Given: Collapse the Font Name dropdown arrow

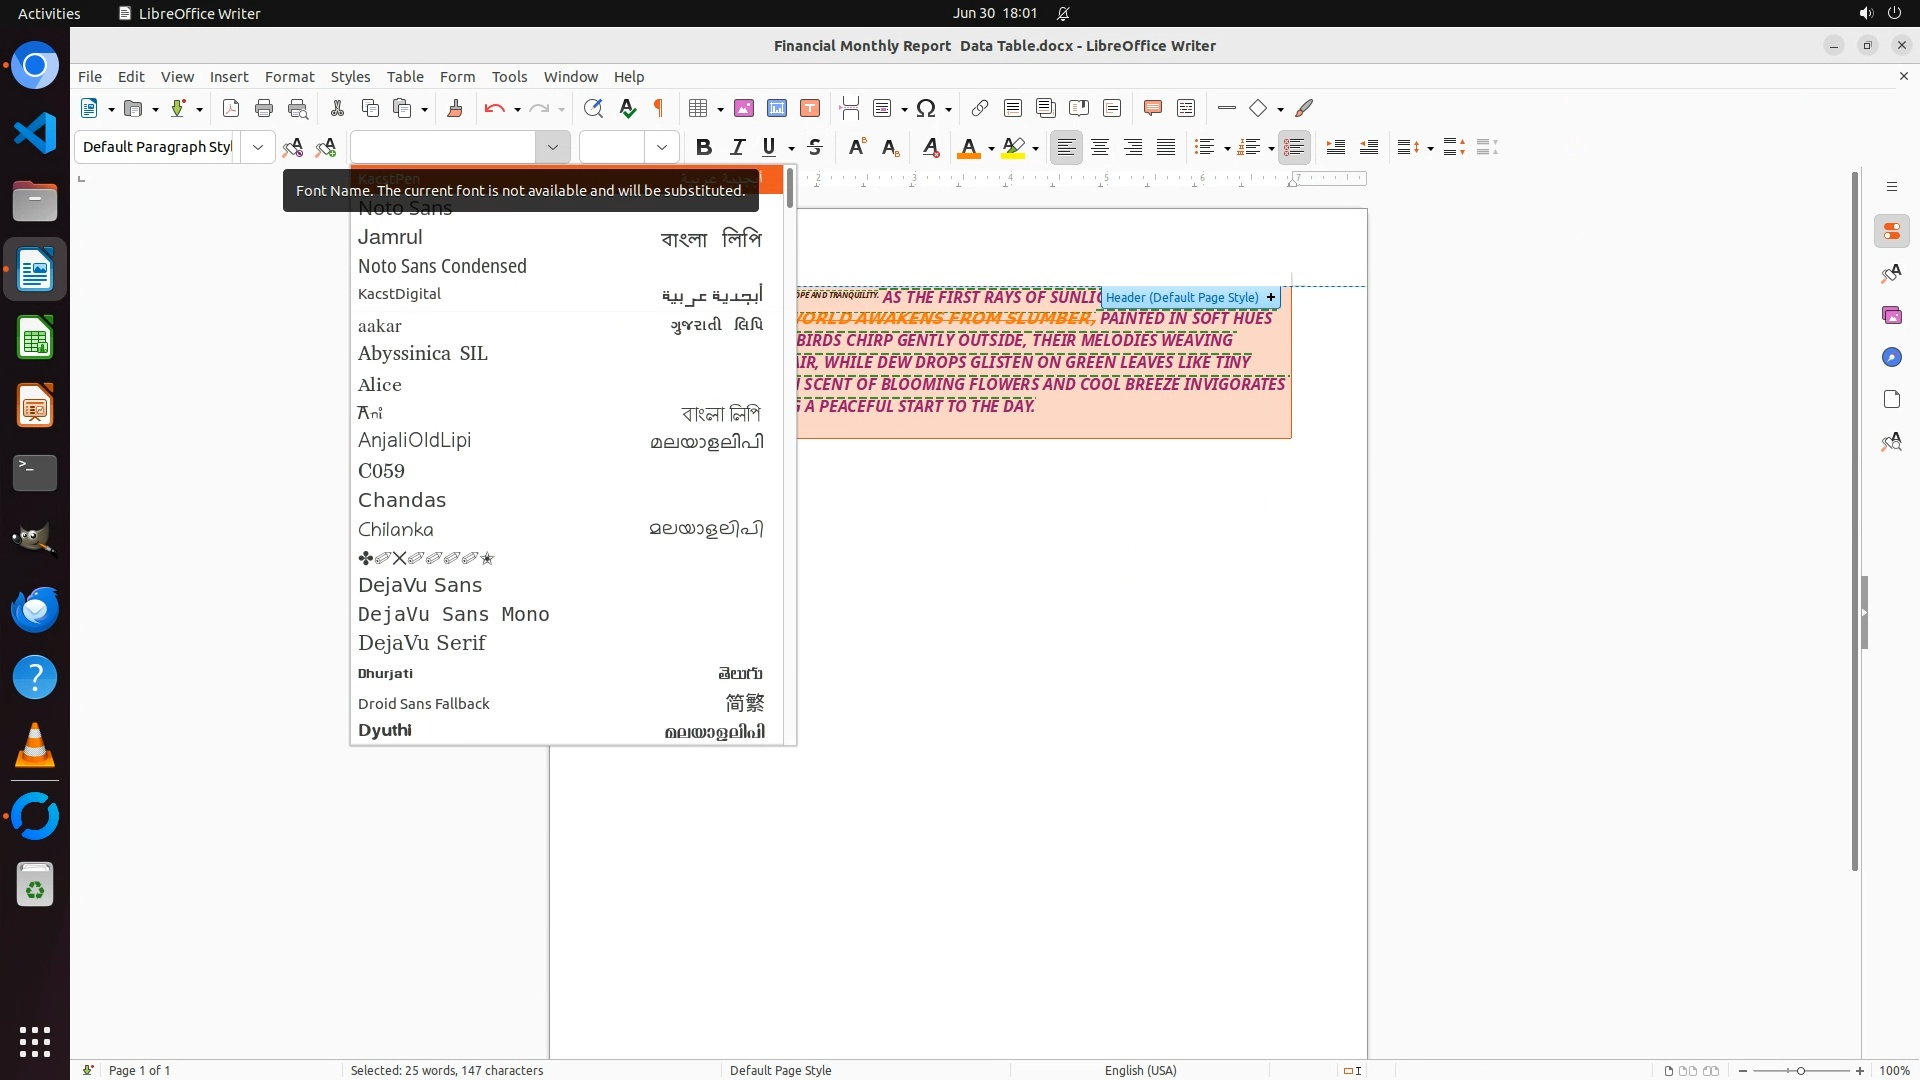Looking at the screenshot, I should click(552, 147).
